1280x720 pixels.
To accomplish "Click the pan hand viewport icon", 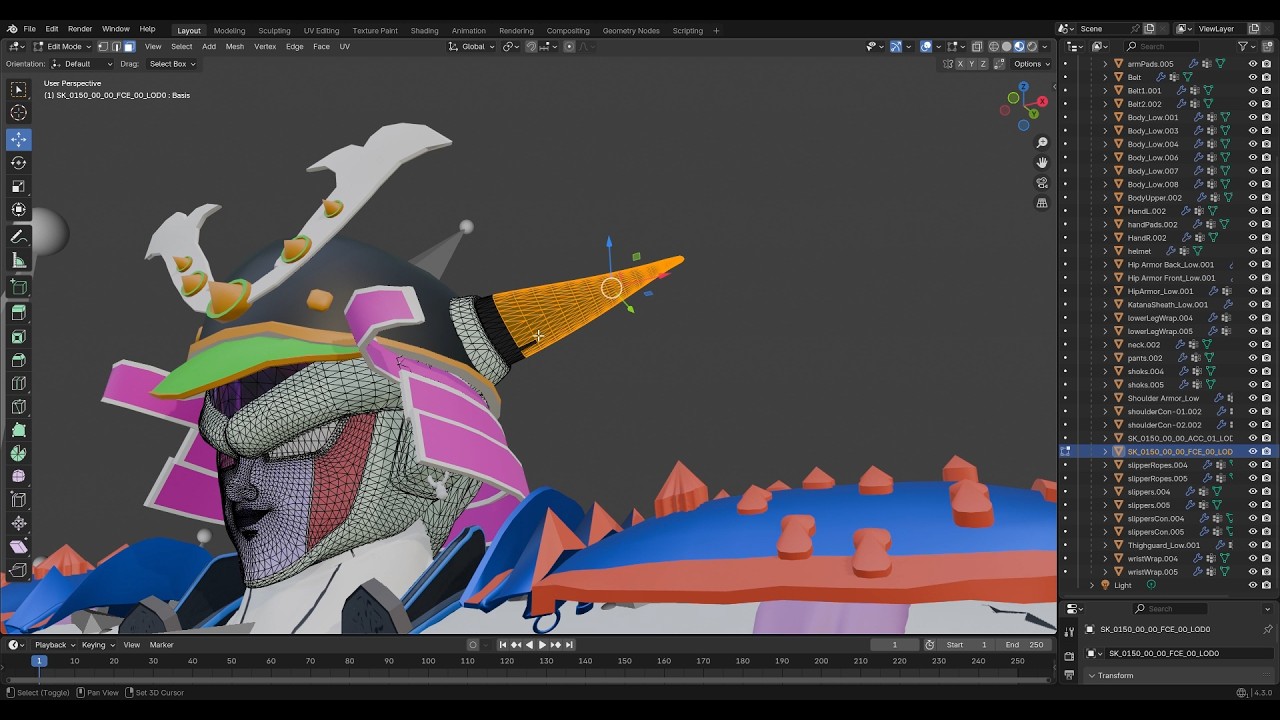I will pos(1042,163).
